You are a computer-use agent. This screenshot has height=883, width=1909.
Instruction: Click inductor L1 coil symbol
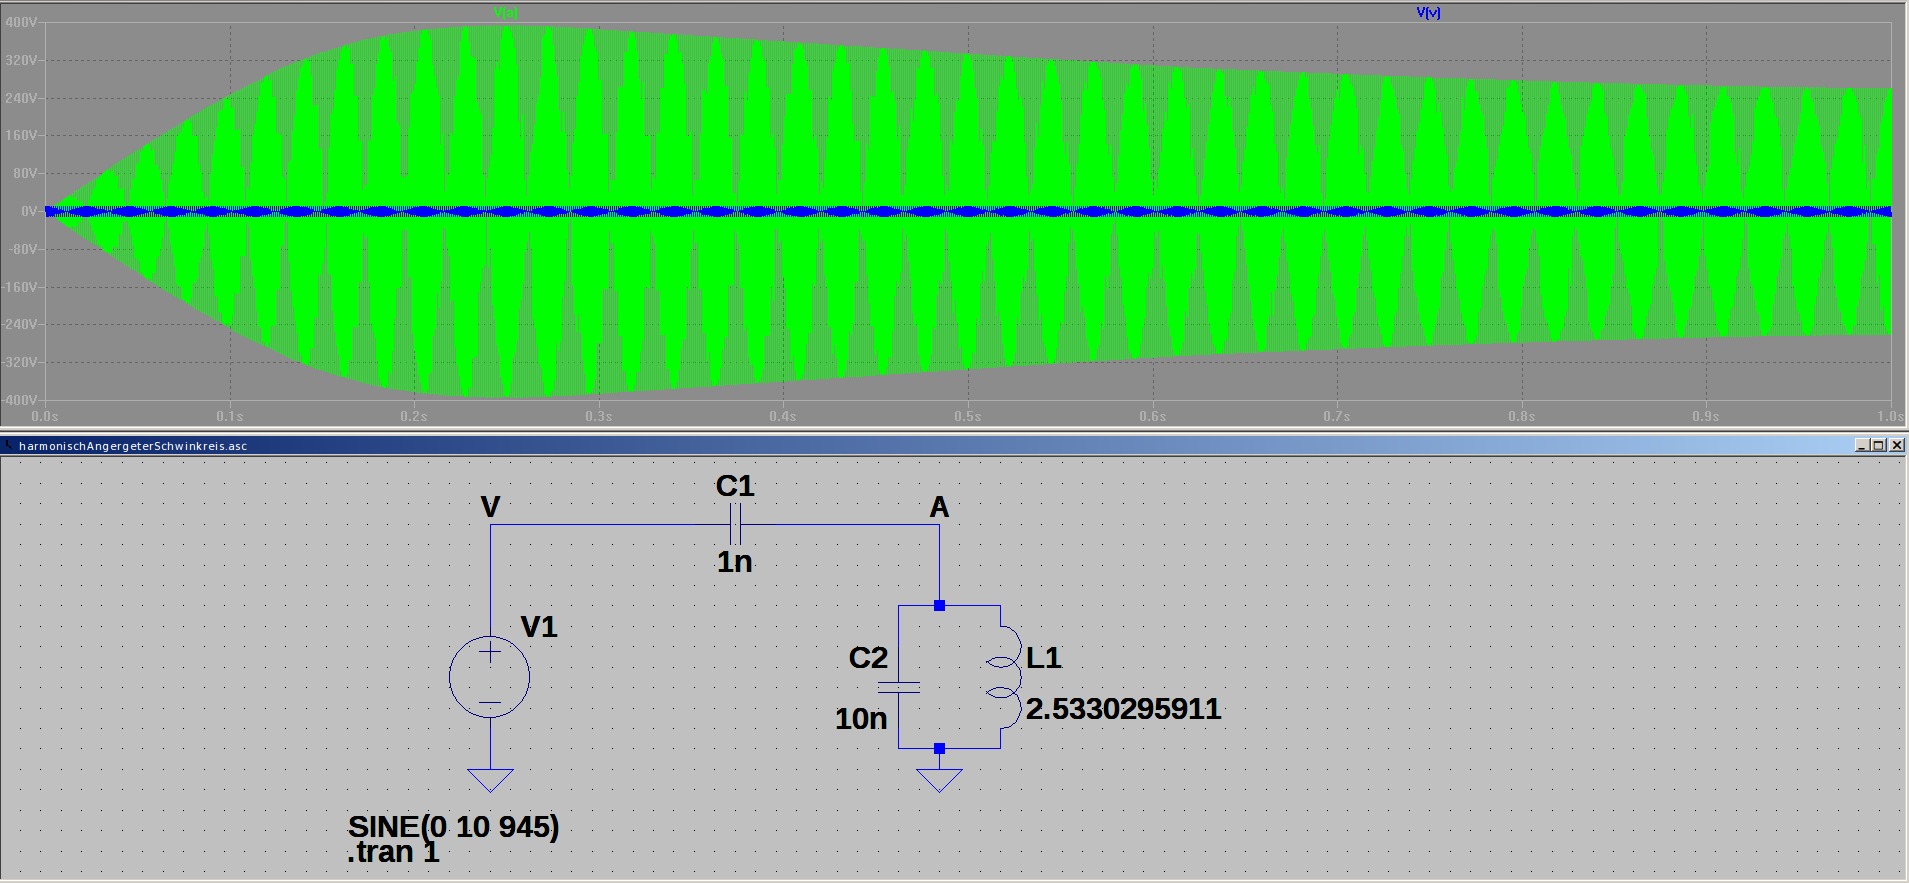coord(1003,677)
